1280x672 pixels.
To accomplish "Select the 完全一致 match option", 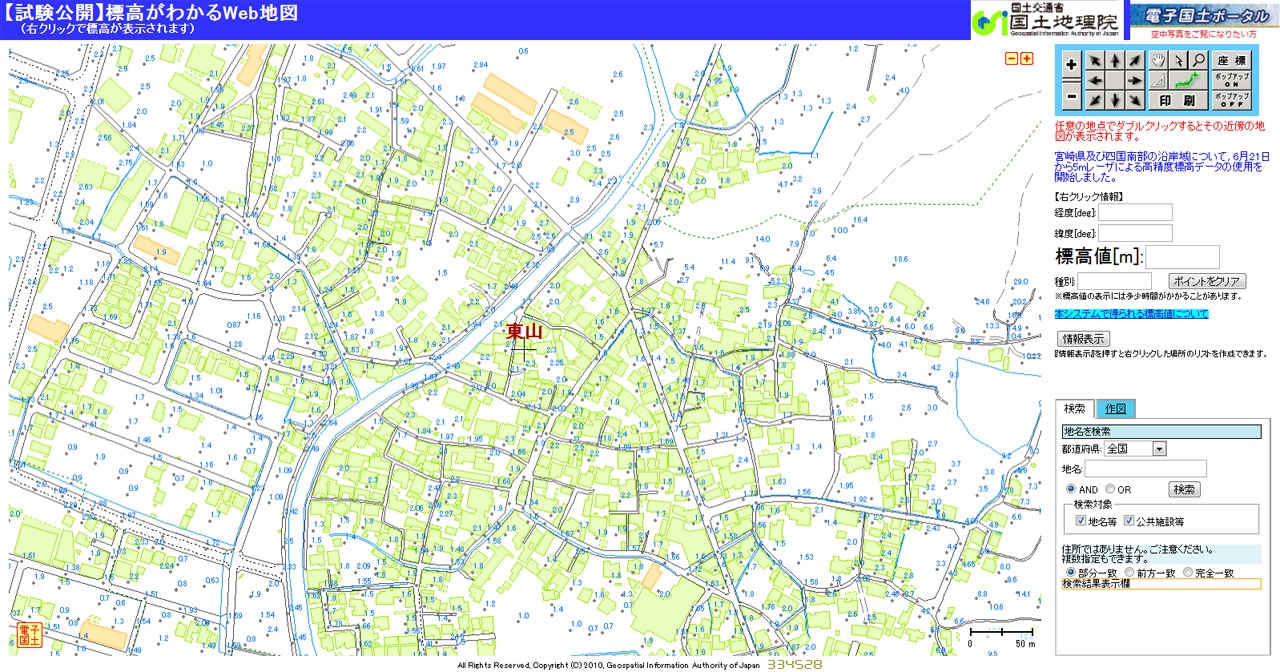I will click(1188, 573).
